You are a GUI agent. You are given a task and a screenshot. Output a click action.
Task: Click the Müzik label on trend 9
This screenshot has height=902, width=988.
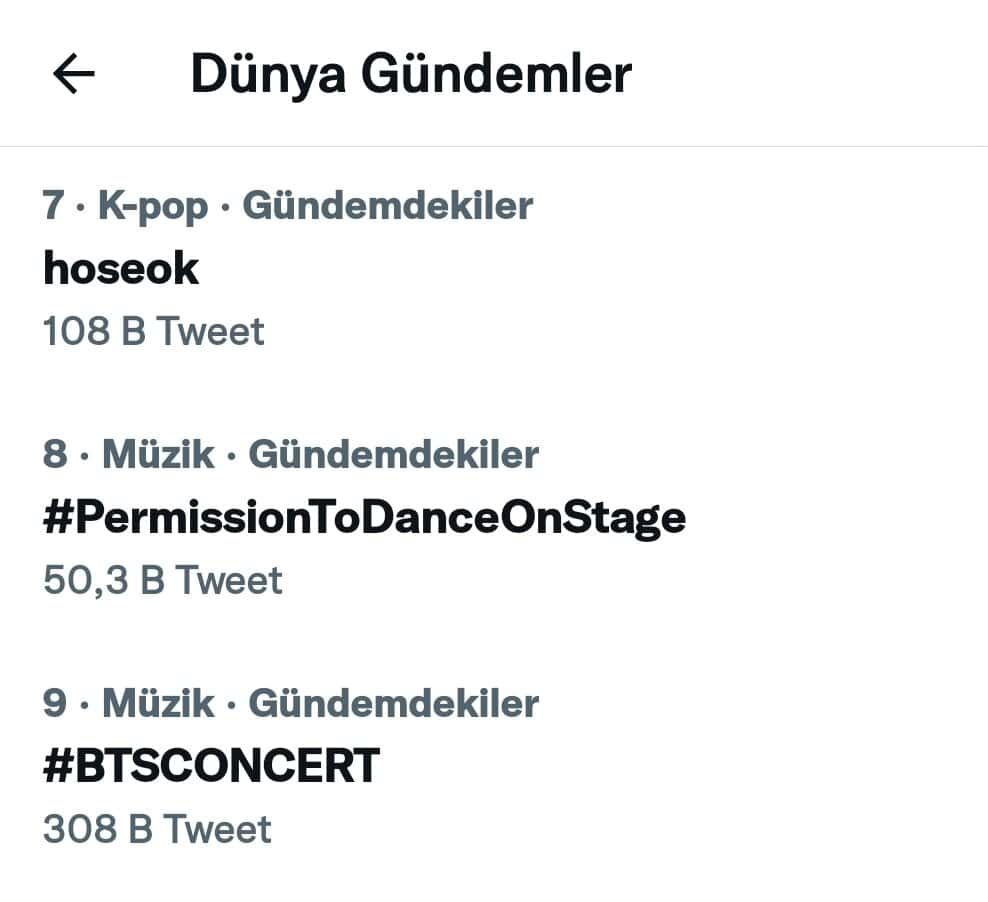[158, 703]
